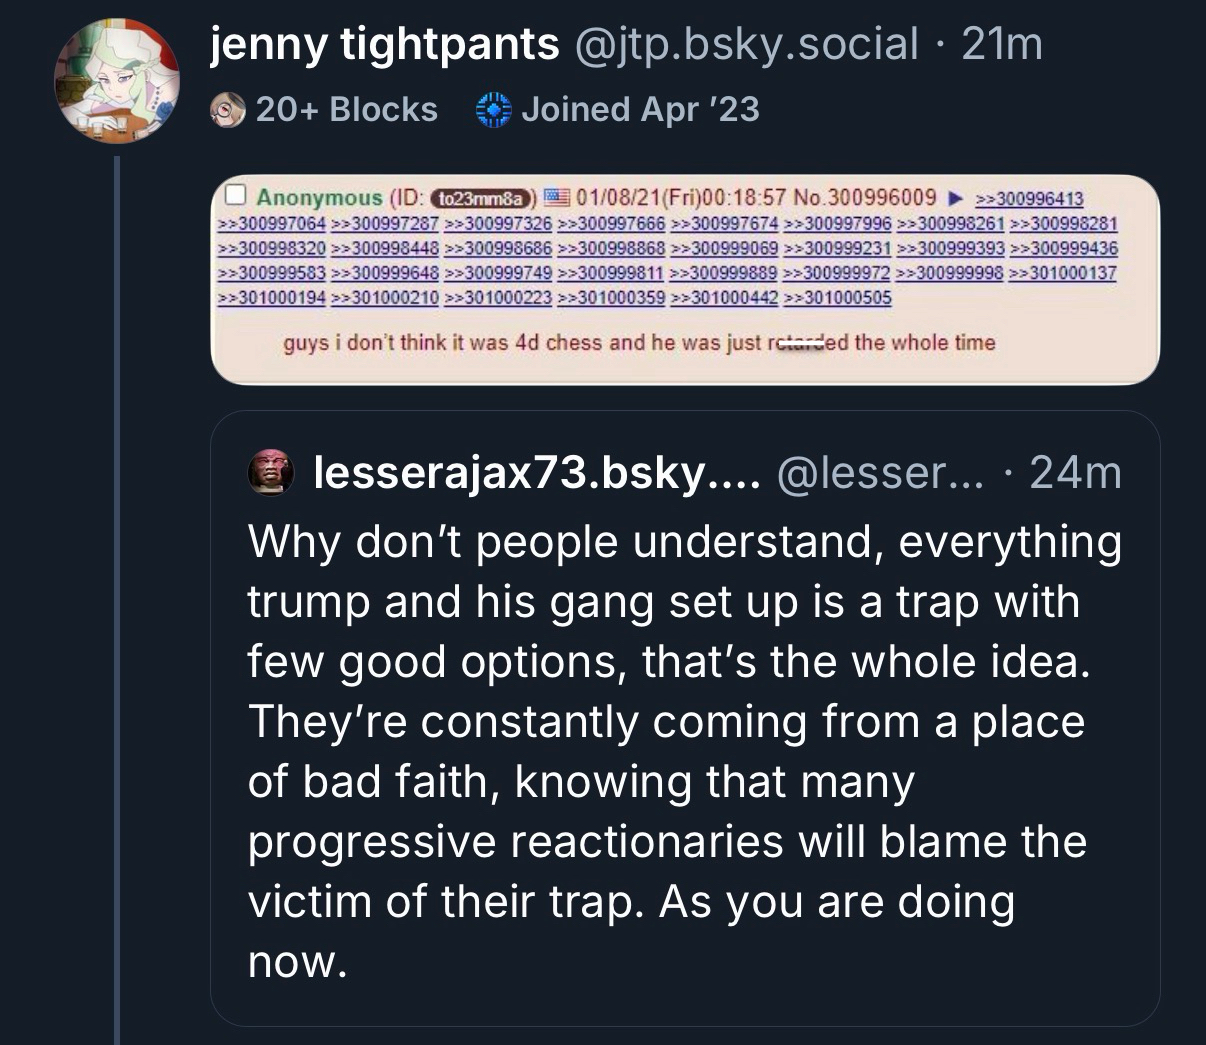The image size is (1206, 1045).
Task: Follow reply link >>301000505
Action: click(837, 297)
